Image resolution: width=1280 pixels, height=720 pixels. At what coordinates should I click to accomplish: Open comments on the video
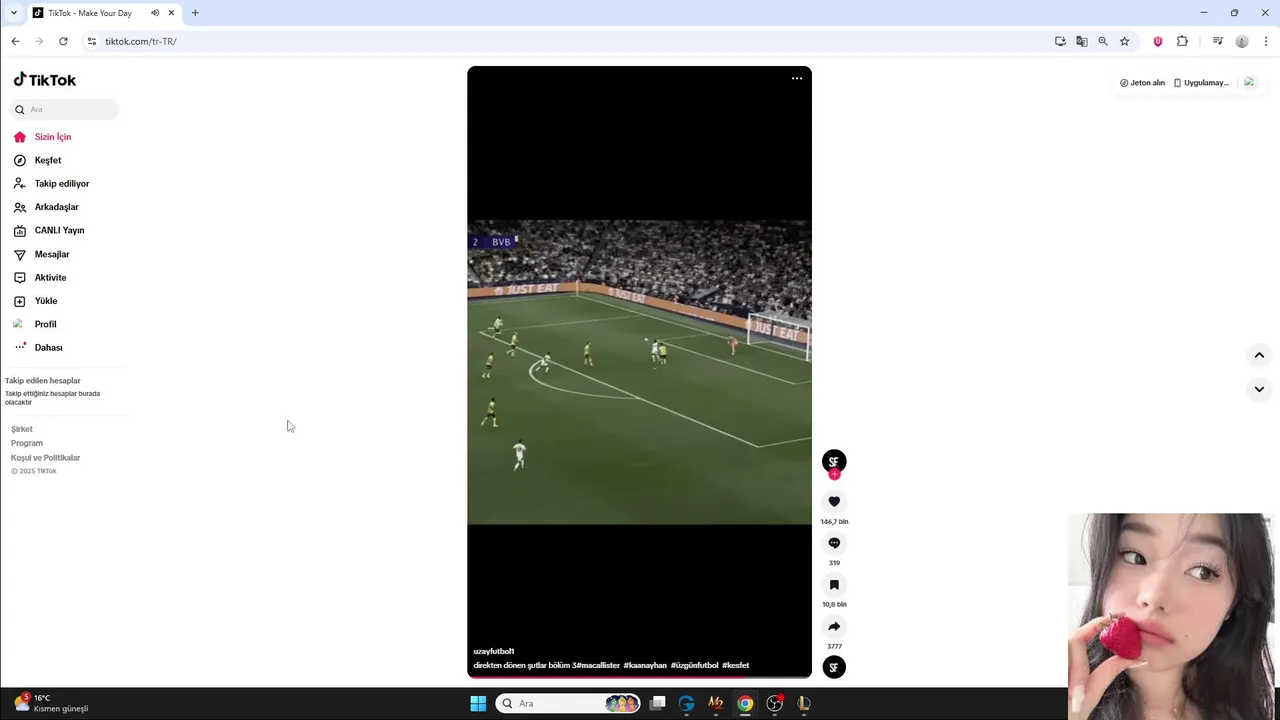point(834,543)
